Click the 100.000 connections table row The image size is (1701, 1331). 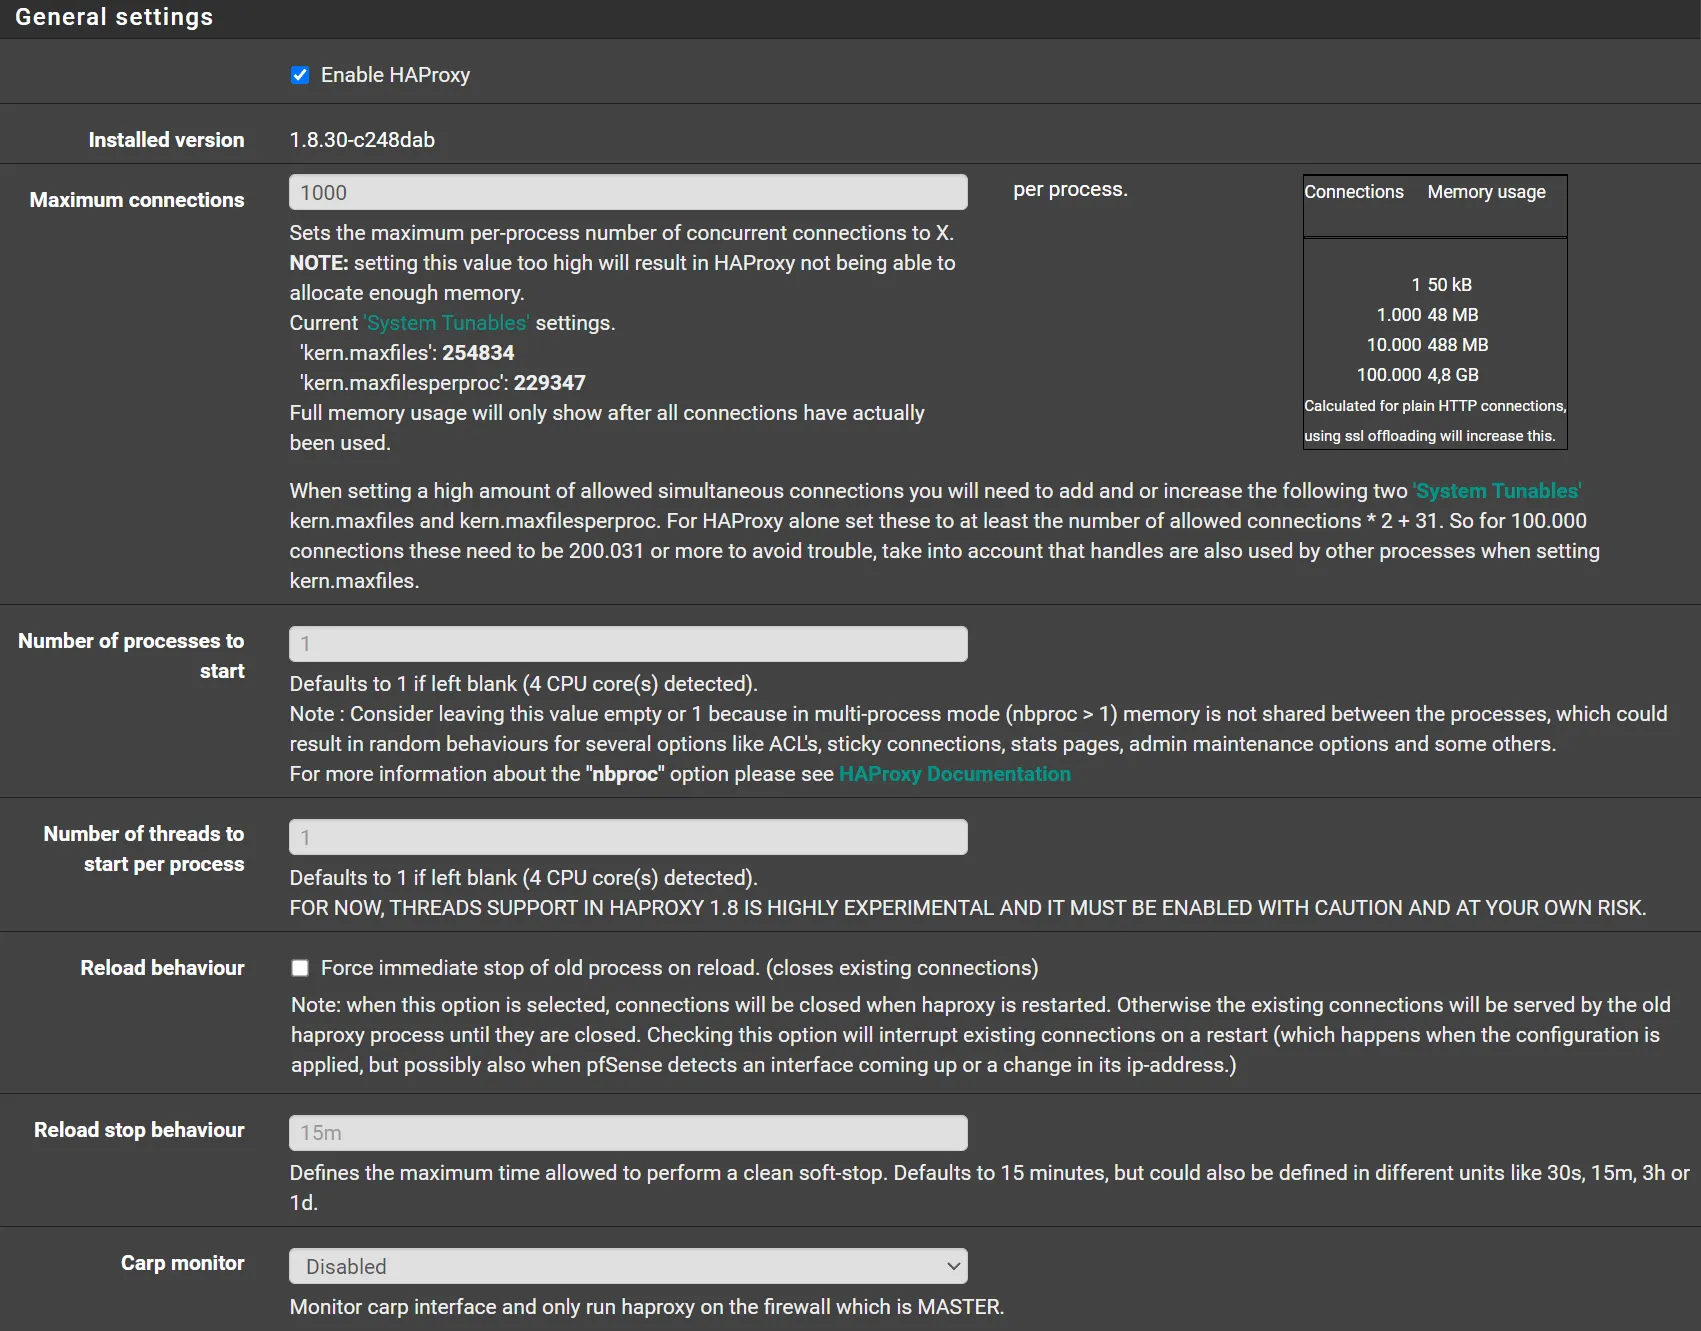(x=1417, y=375)
